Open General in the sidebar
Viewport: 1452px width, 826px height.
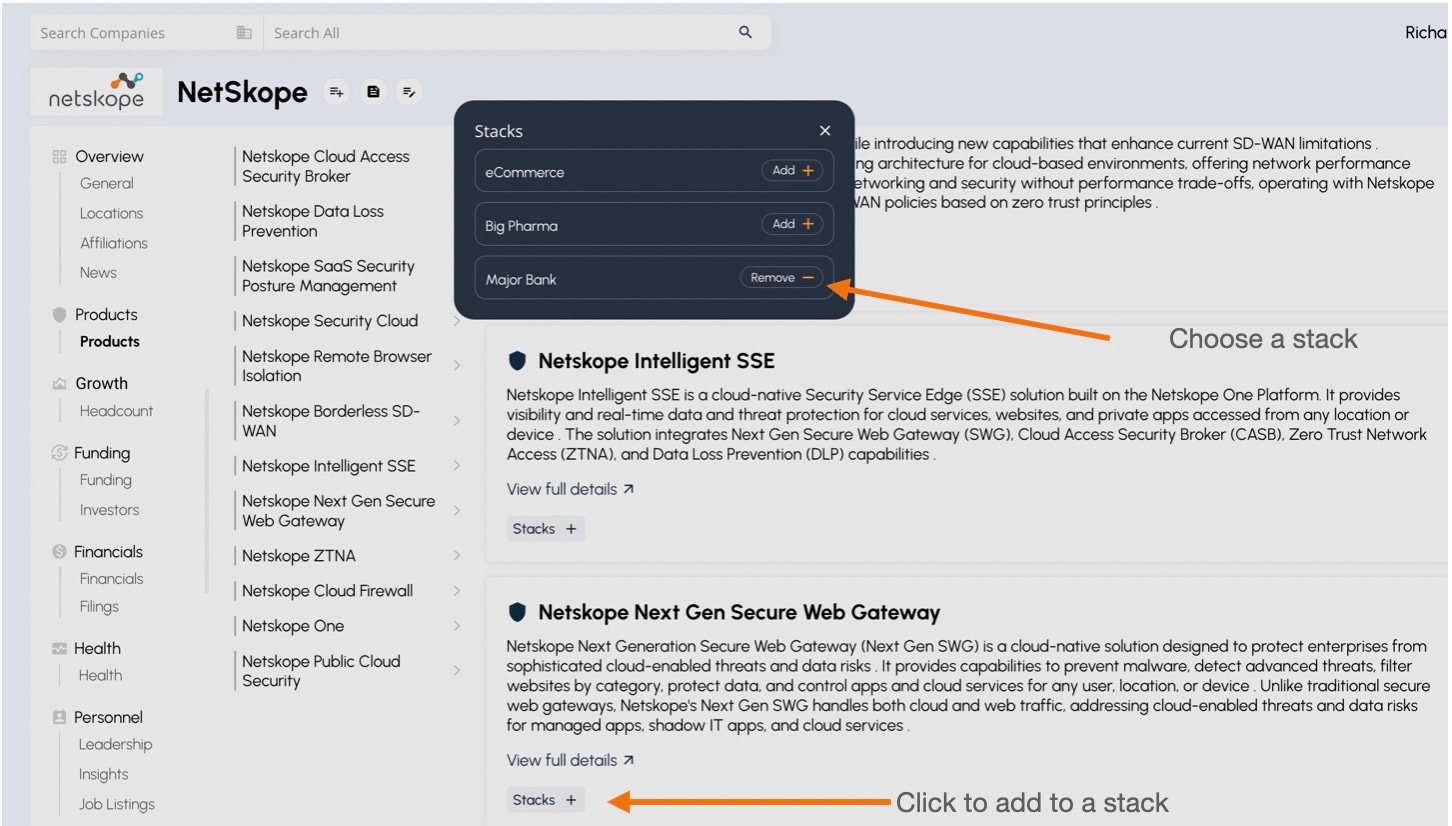pyautogui.click(x=107, y=183)
